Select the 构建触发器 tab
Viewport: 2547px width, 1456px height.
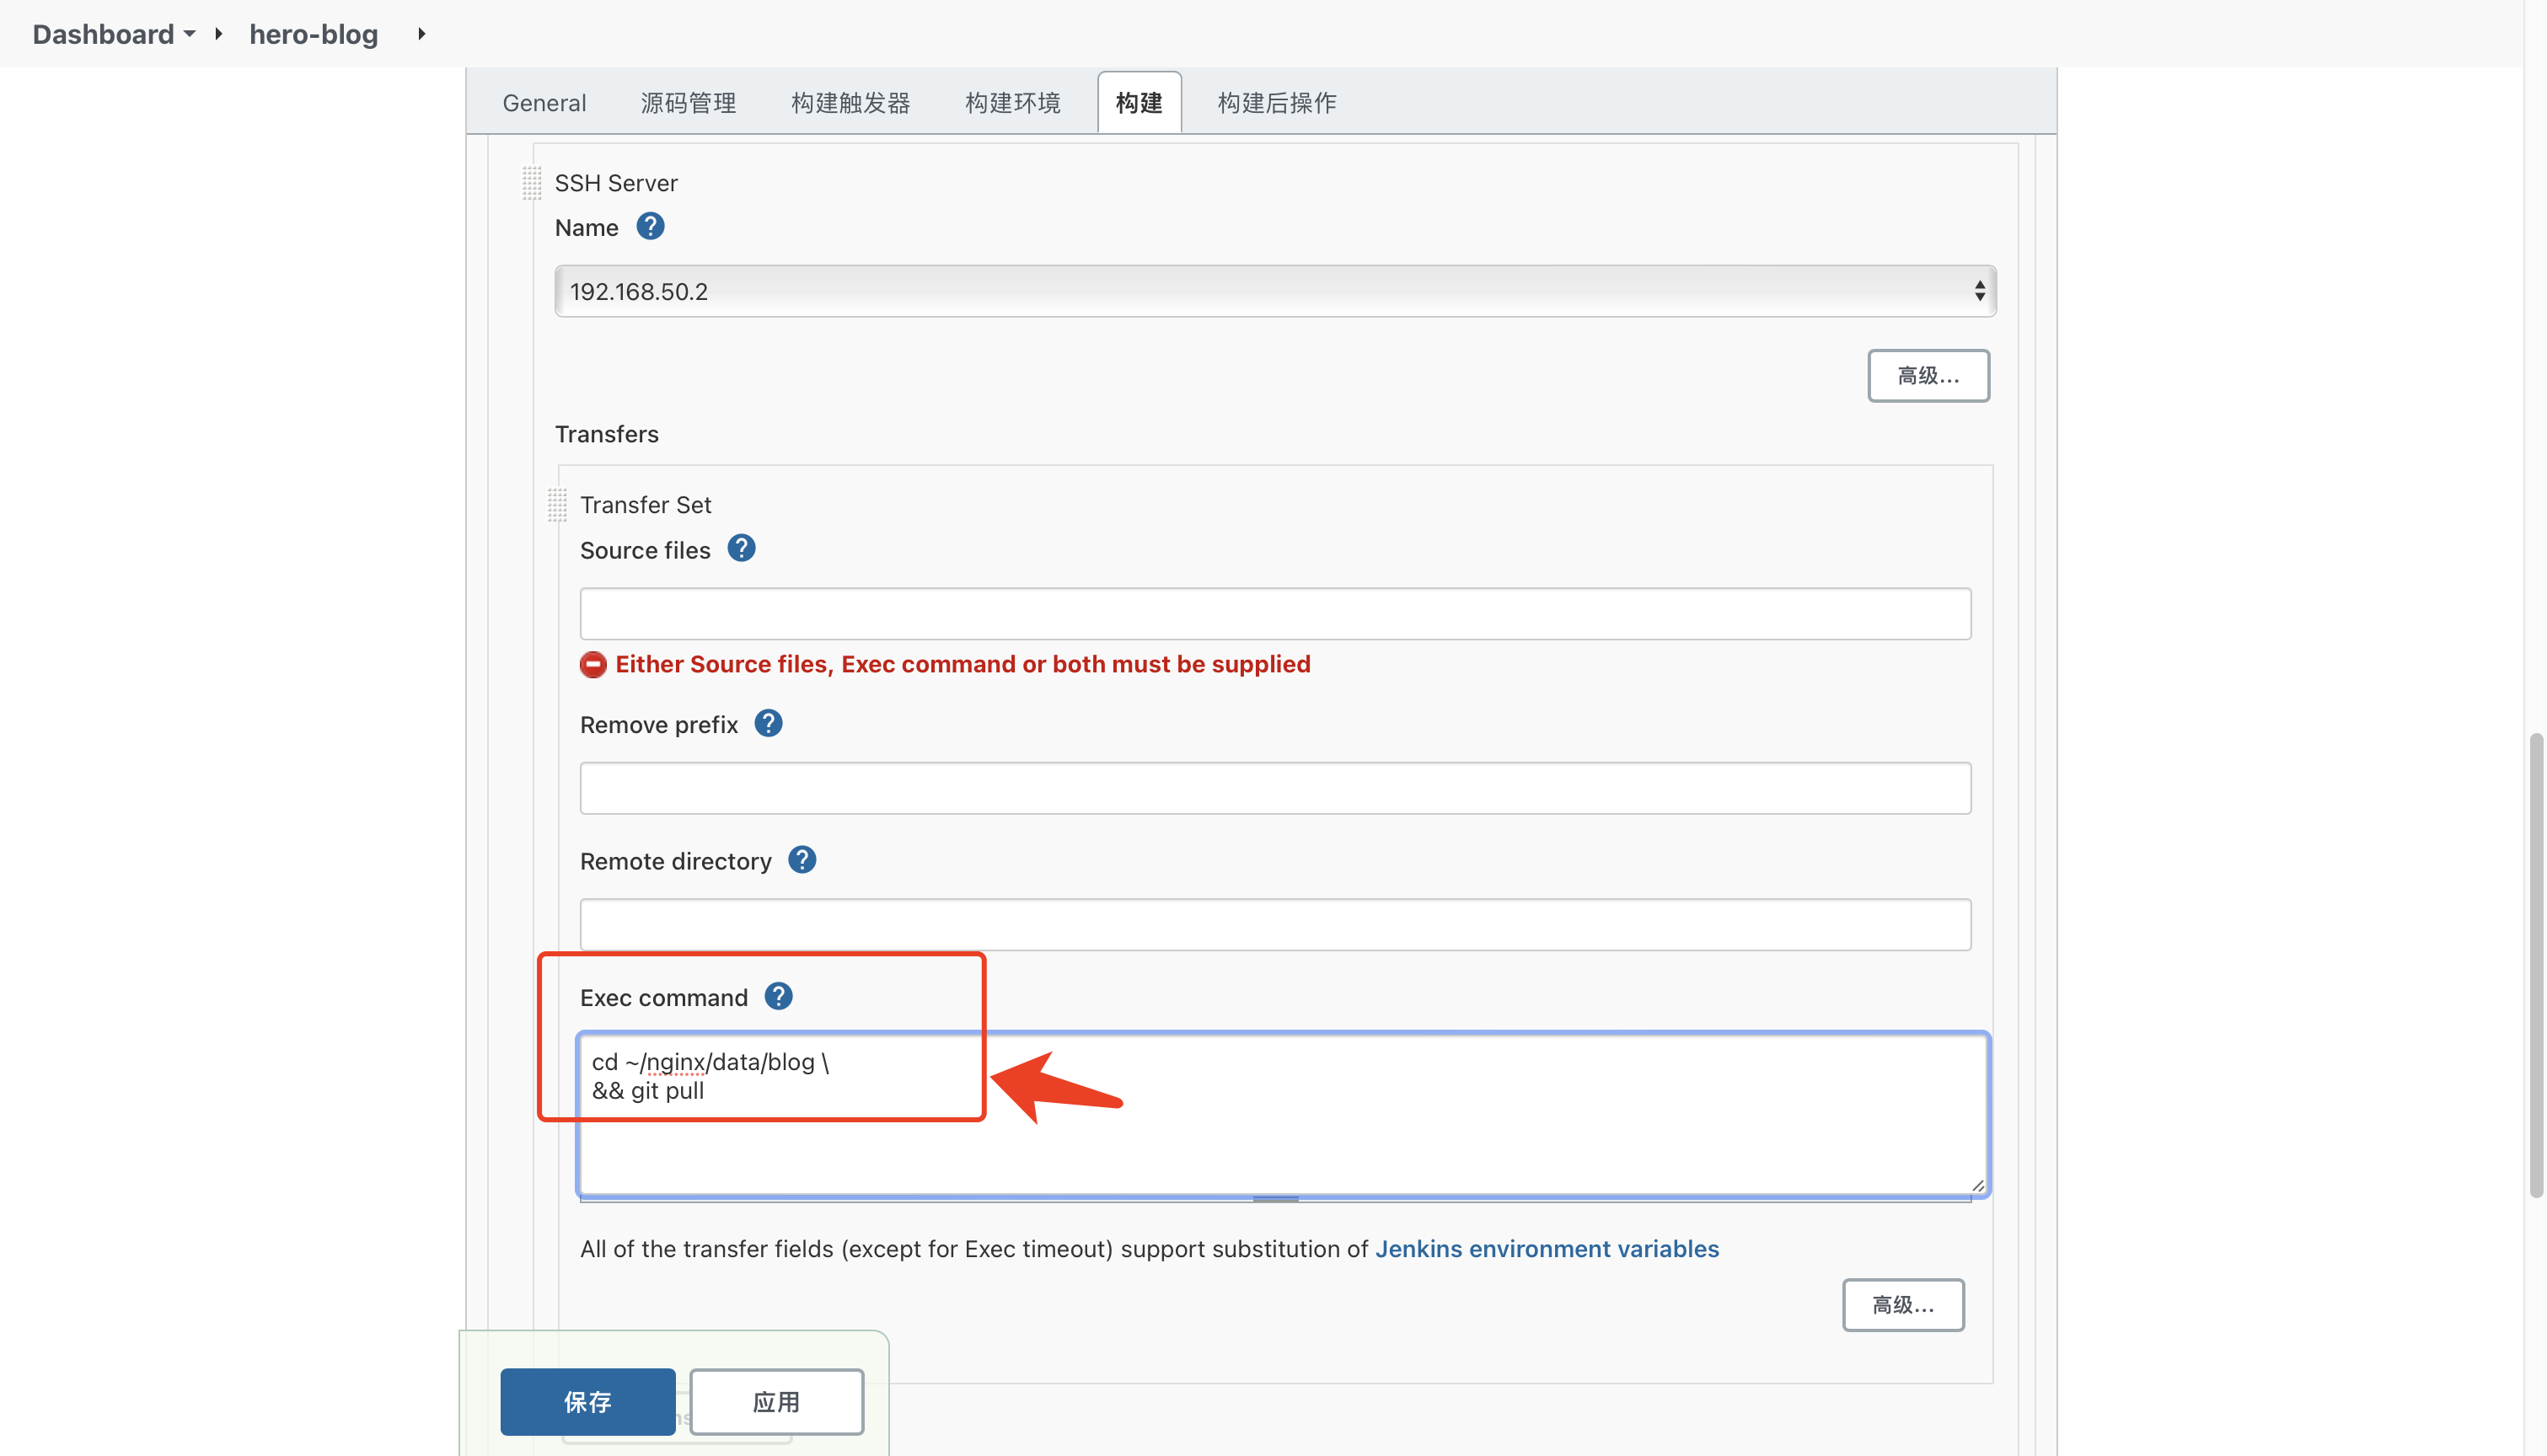pyautogui.click(x=850, y=103)
